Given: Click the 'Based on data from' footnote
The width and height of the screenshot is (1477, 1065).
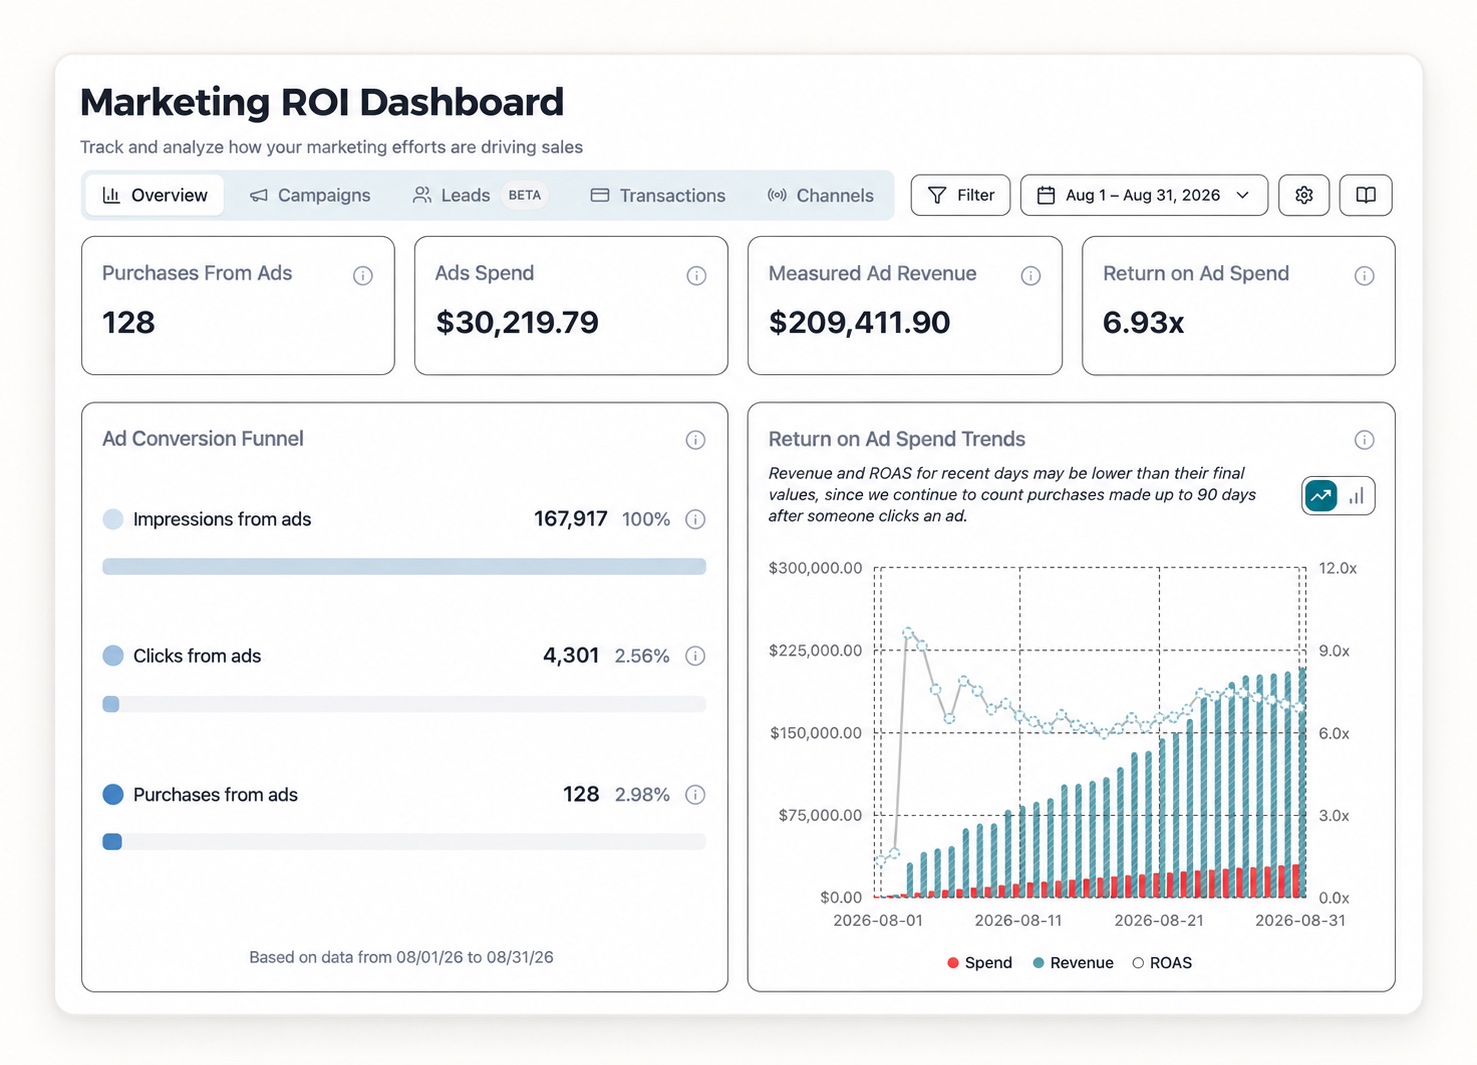Looking at the screenshot, I should point(401,957).
